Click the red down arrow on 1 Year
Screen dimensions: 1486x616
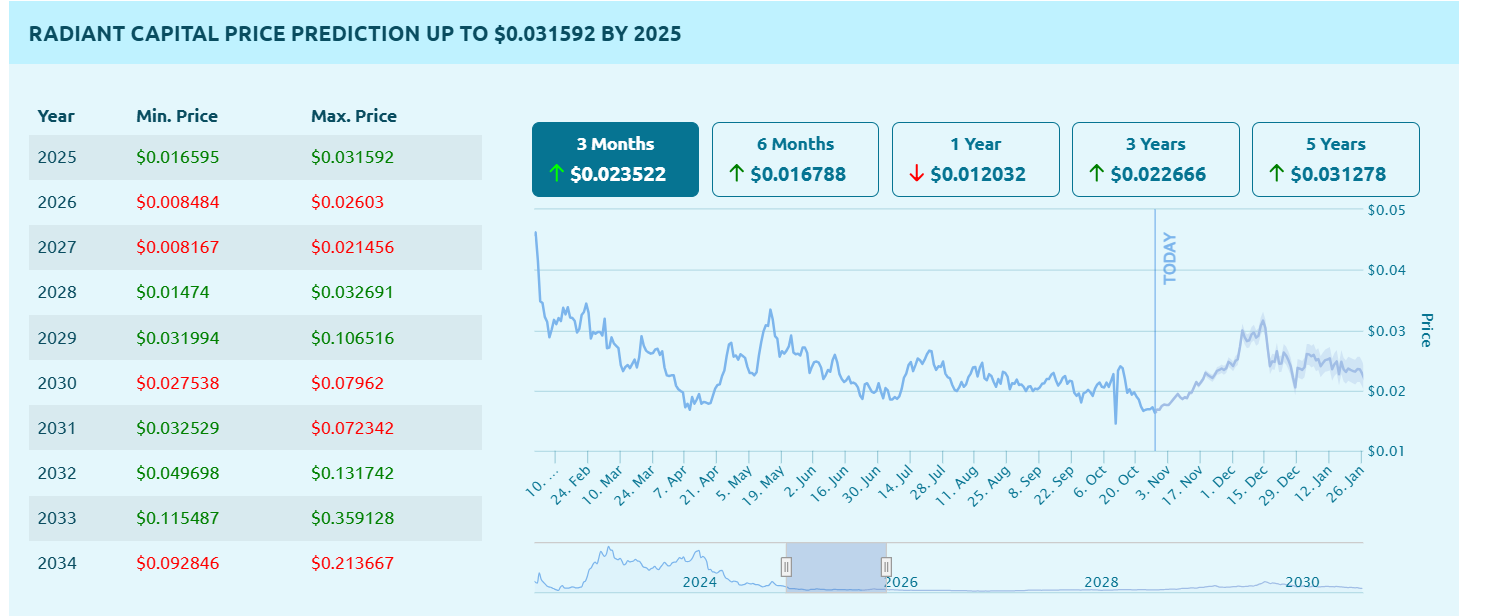point(916,175)
